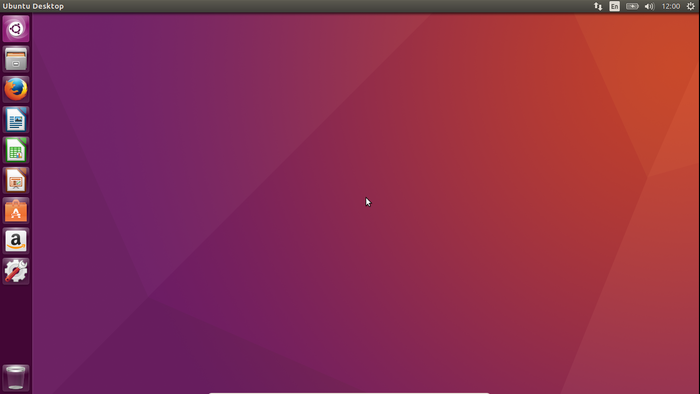Open the sound volume indicator
700x394 pixels.
649,6
